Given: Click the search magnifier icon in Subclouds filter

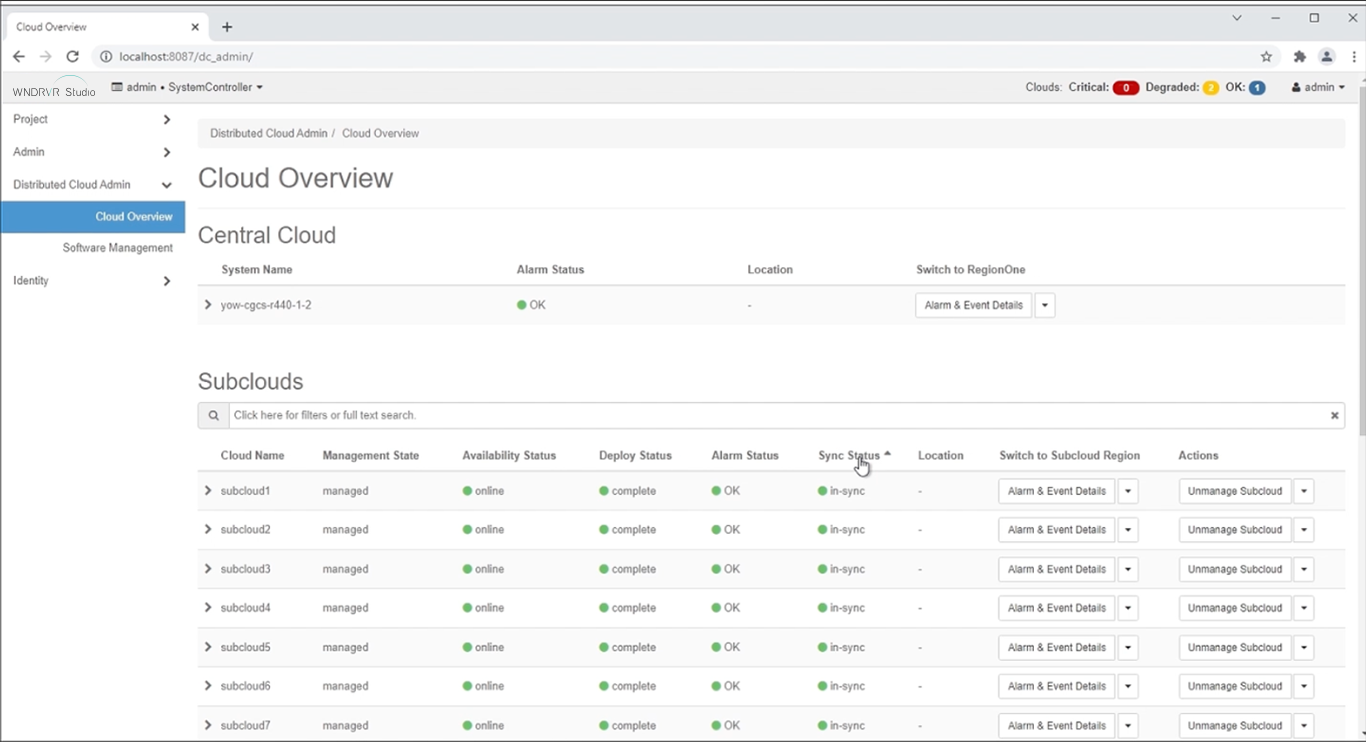Looking at the screenshot, I should (213, 415).
